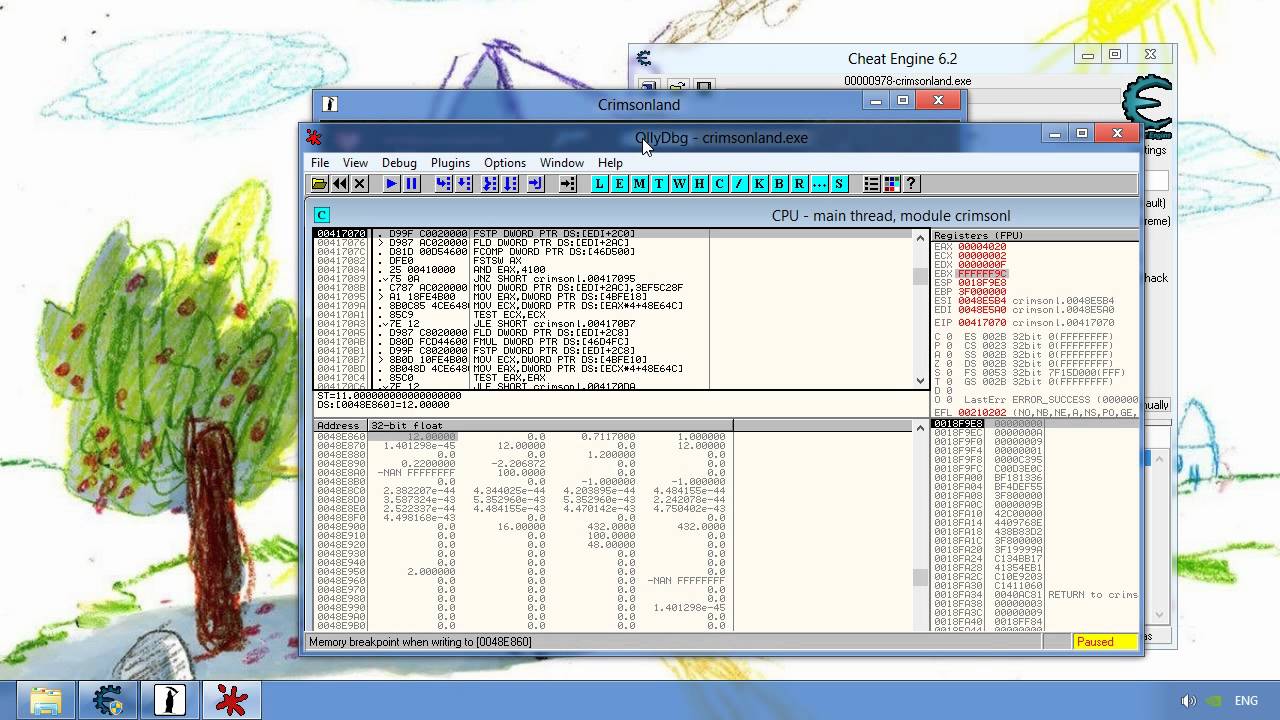
Task: Click the Registers (FPU) header button
Action: [x=1035, y=236]
